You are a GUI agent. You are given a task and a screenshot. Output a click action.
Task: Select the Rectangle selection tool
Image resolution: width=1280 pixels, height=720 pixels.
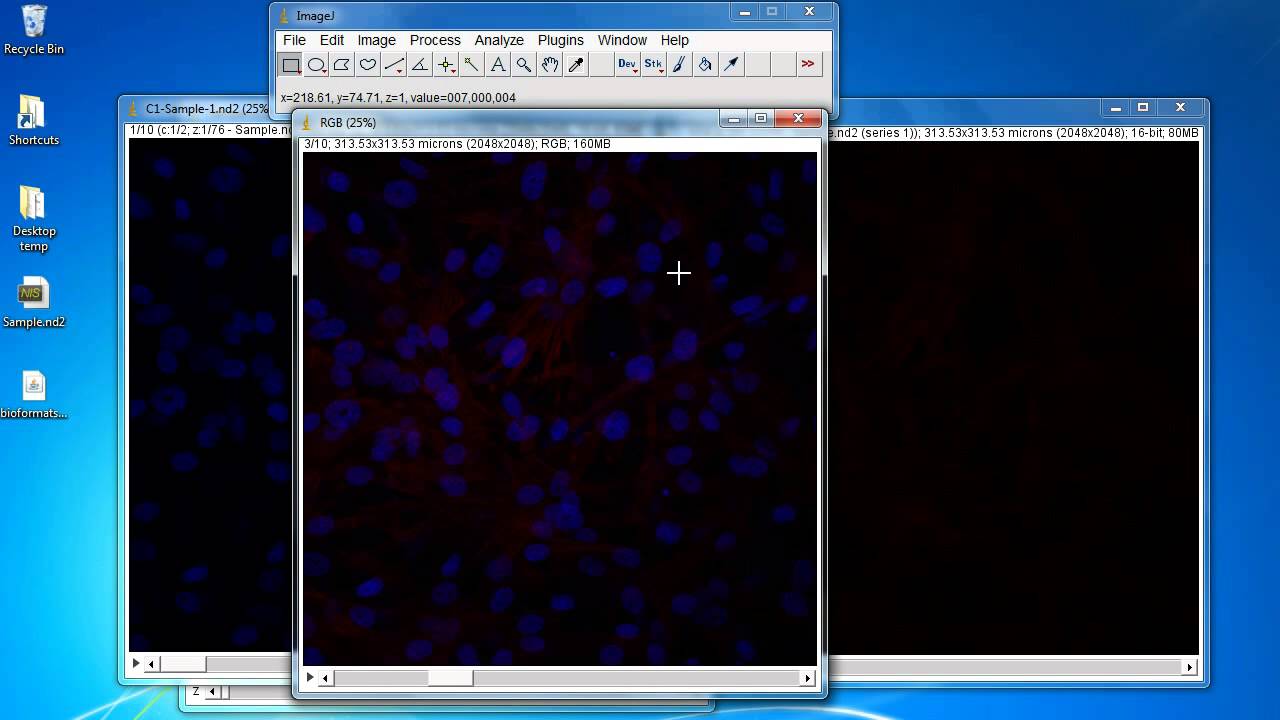[x=290, y=65]
